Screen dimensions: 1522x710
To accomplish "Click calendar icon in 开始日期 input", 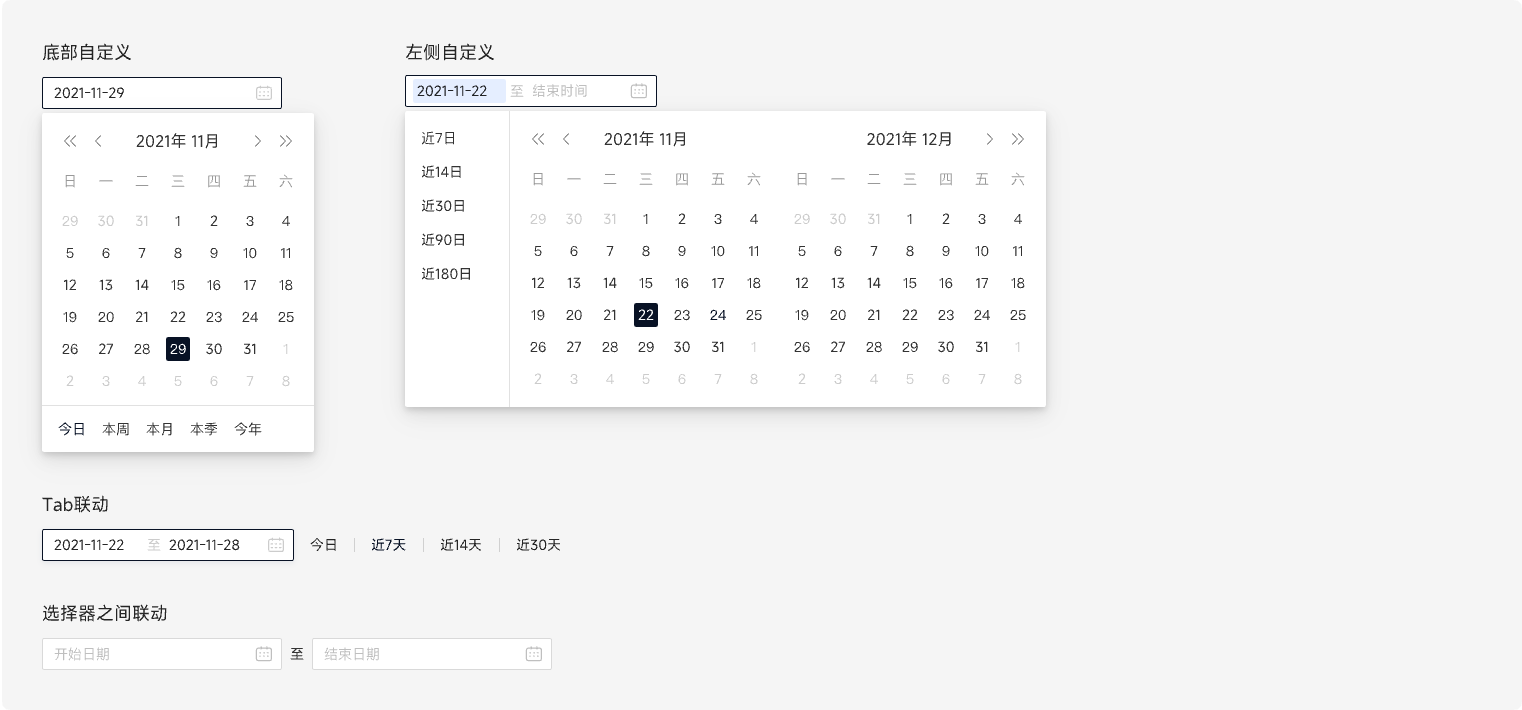I will point(264,654).
